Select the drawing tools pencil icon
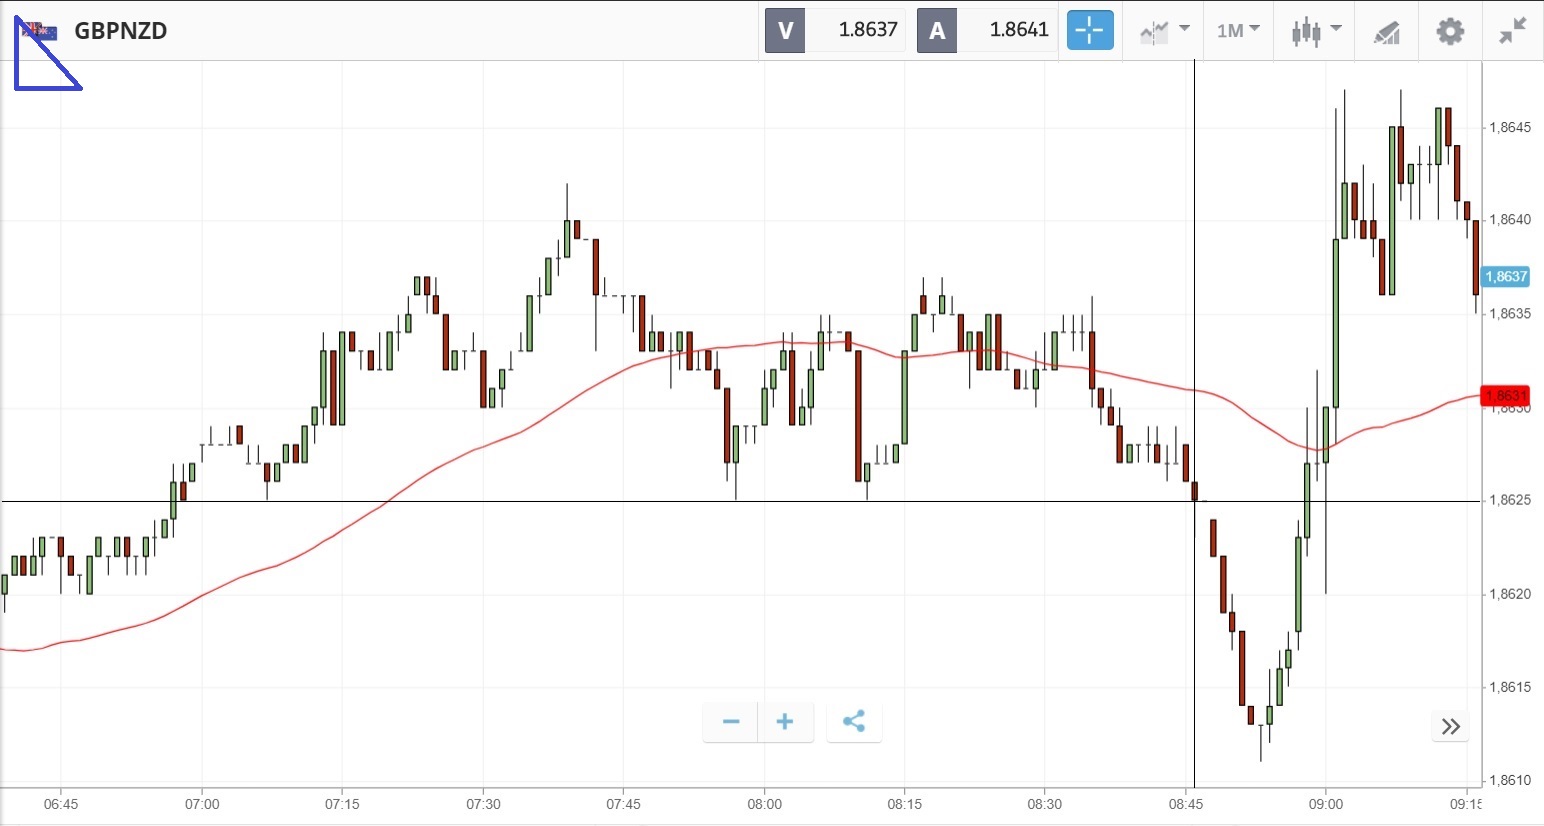 (1386, 32)
